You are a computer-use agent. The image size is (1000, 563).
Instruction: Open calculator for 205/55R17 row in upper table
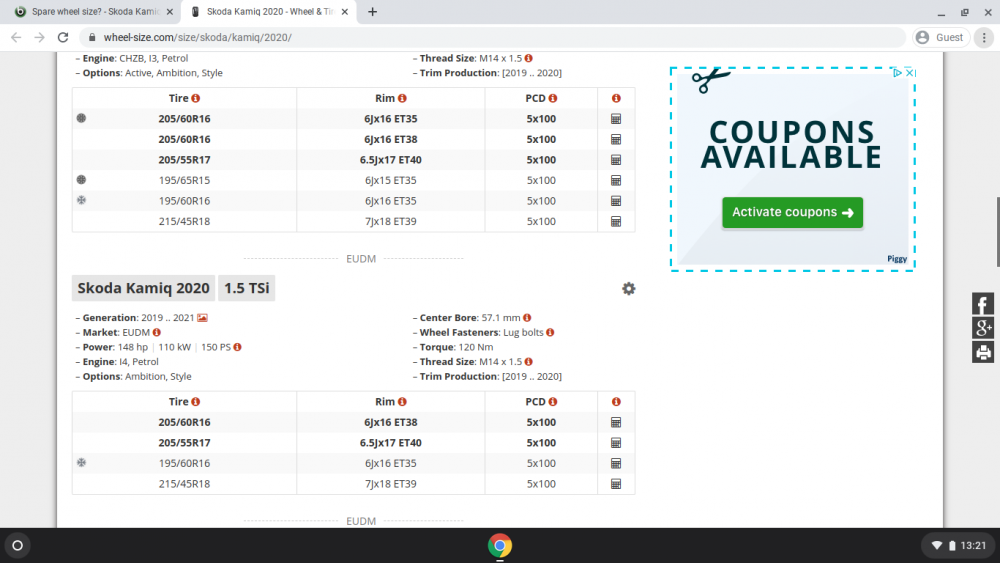pos(615,159)
